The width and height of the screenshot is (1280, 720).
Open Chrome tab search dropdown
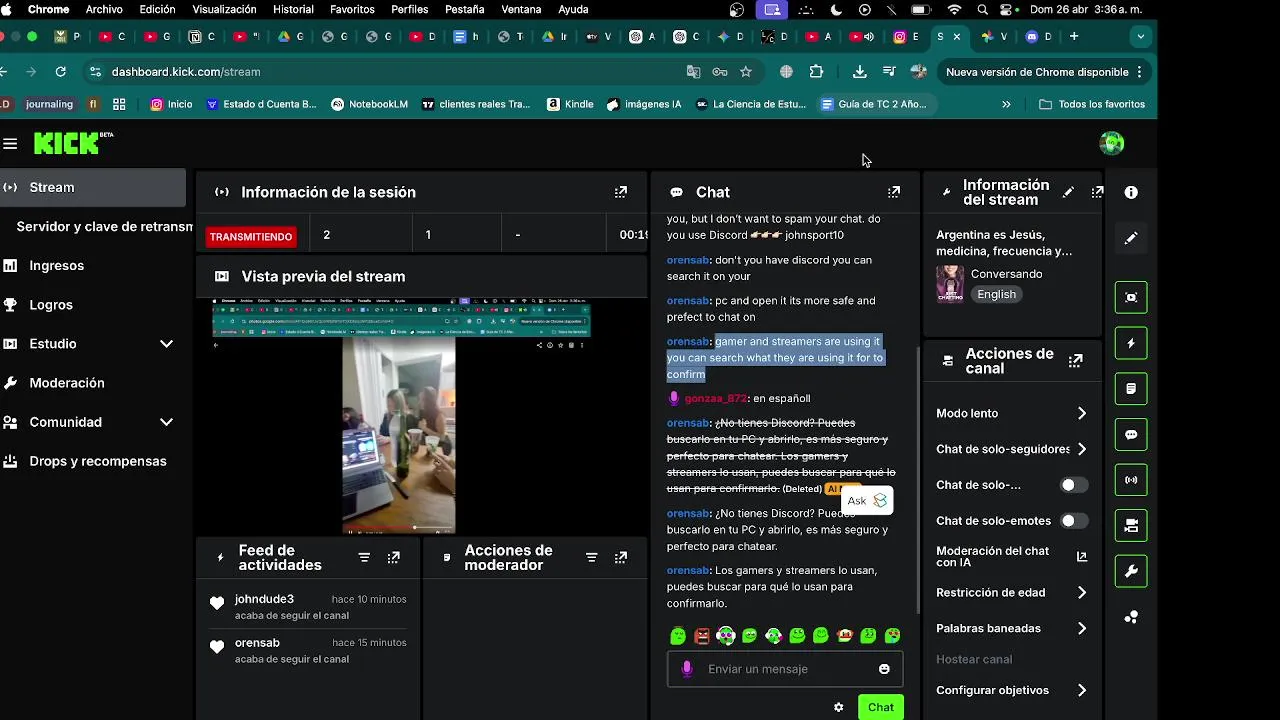click(x=1140, y=36)
